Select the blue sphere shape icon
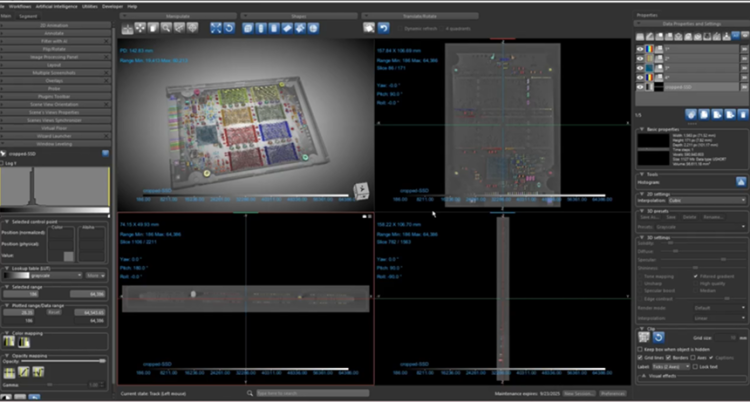The image size is (750, 402). tap(313, 28)
